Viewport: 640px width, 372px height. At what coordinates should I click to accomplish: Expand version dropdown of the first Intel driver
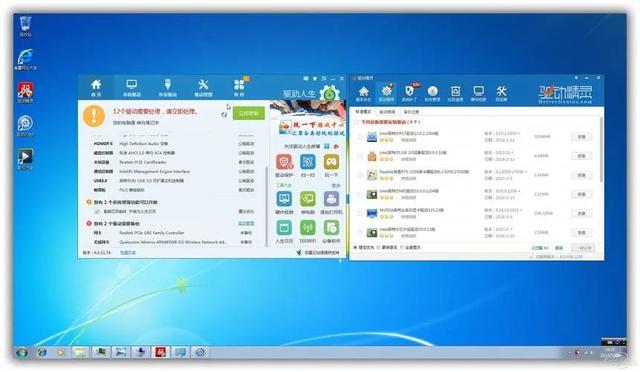coord(519,134)
